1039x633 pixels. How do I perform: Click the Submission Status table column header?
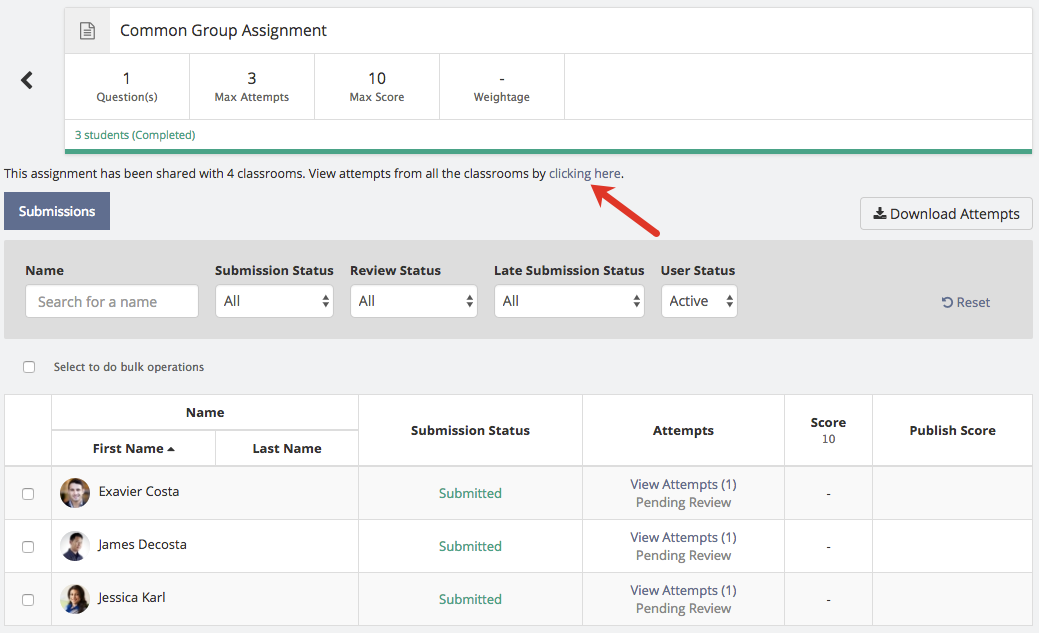click(x=470, y=431)
